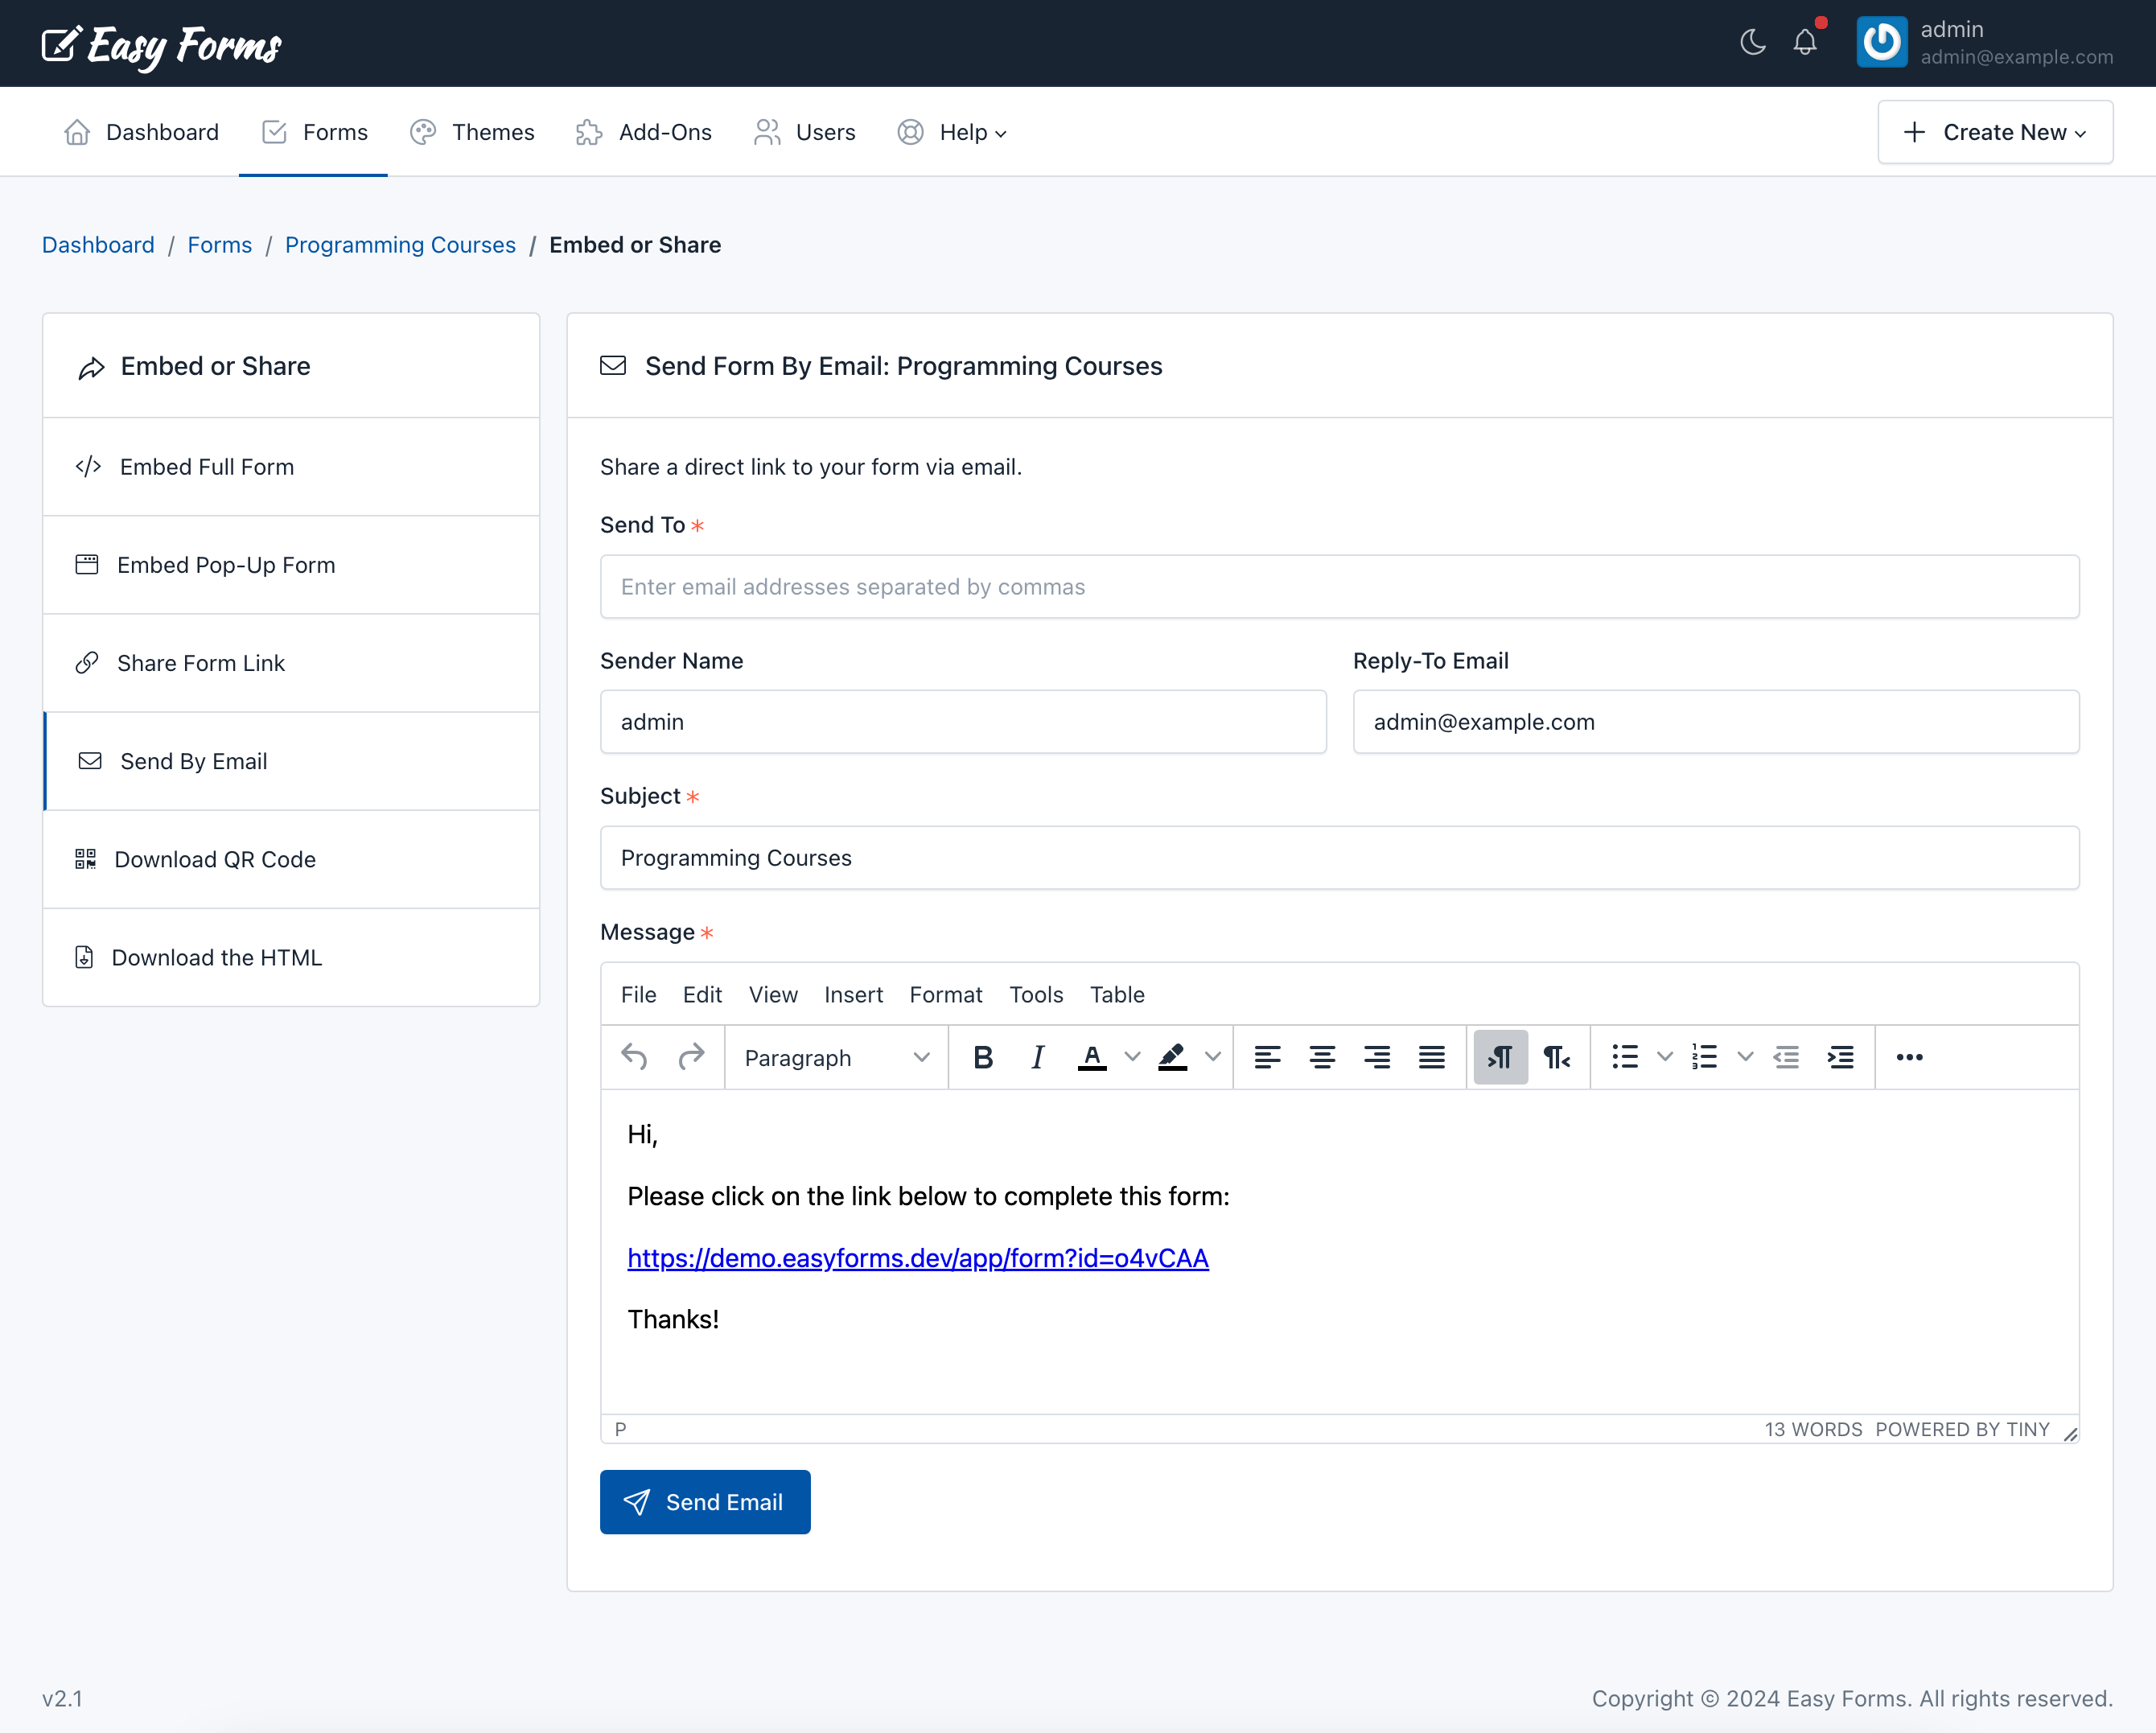The height and width of the screenshot is (1733, 2156).
Task: Focus the Reply-To Email field
Action: [1716, 722]
